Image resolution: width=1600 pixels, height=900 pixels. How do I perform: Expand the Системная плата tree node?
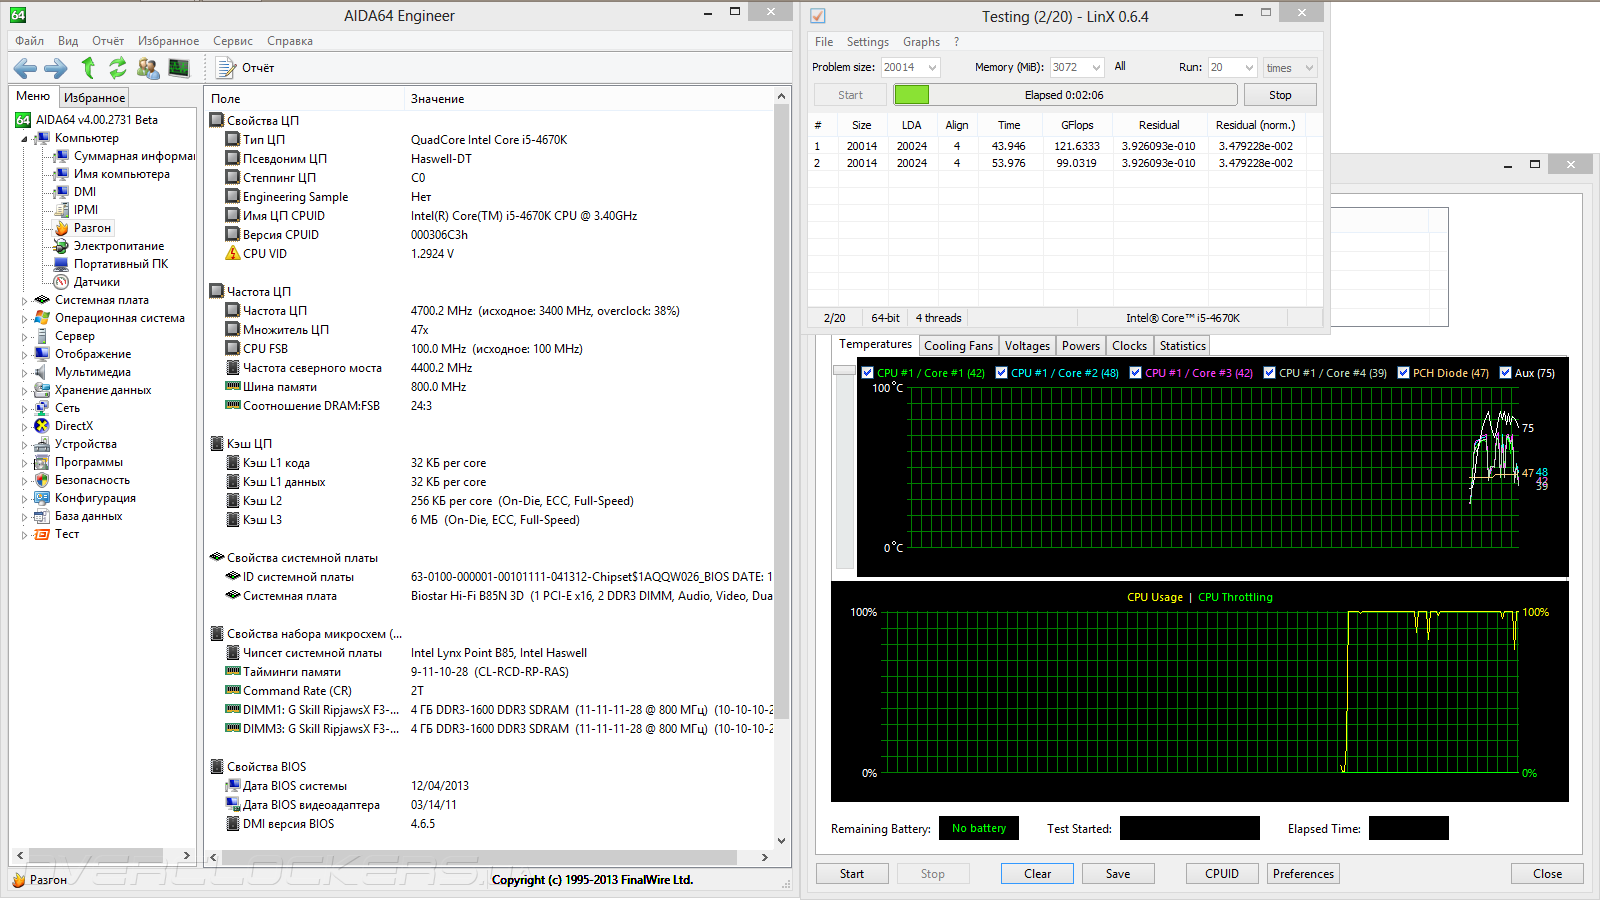[25, 300]
